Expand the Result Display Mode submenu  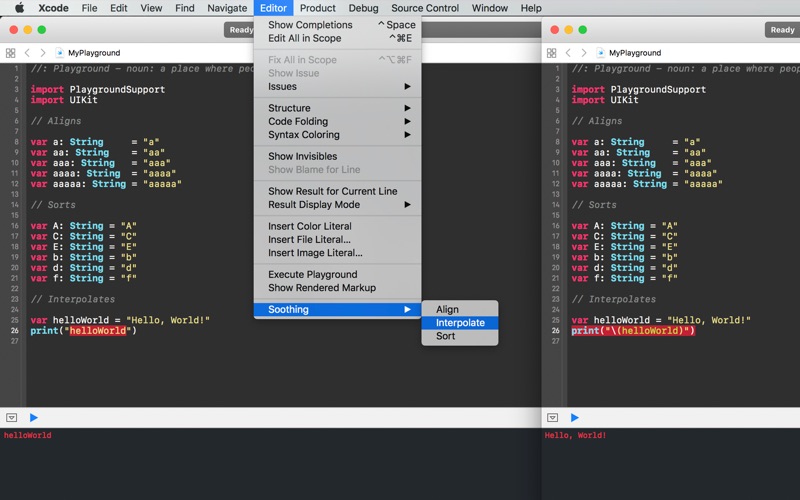(337, 205)
